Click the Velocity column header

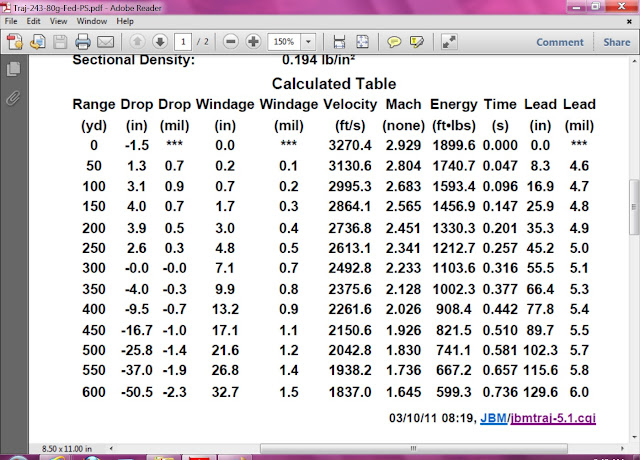pos(350,104)
